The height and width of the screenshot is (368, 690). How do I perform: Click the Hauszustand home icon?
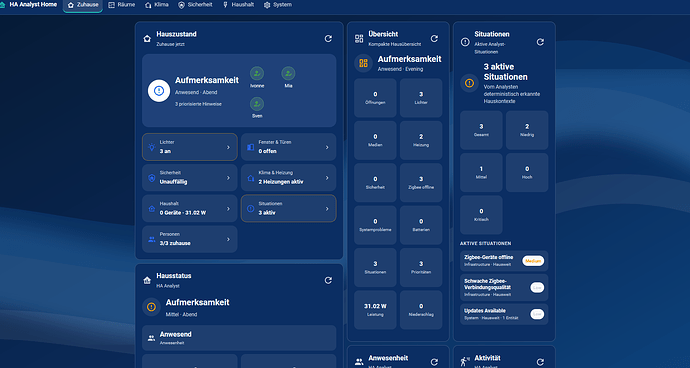point(147,39)
